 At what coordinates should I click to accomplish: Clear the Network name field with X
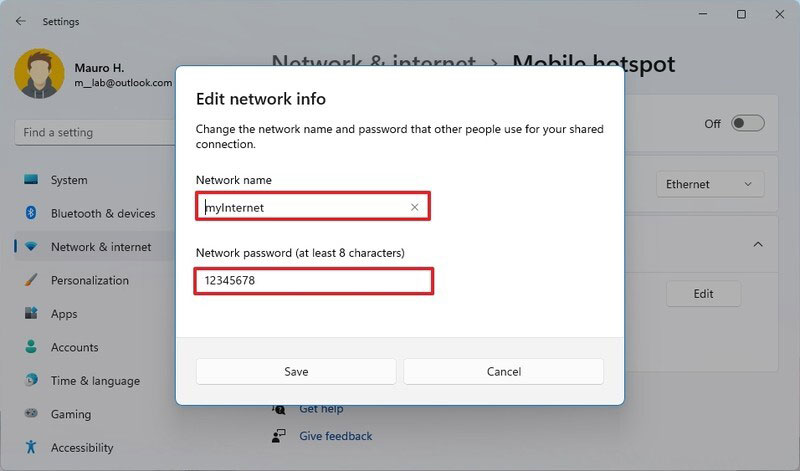[x=414, y=207]
